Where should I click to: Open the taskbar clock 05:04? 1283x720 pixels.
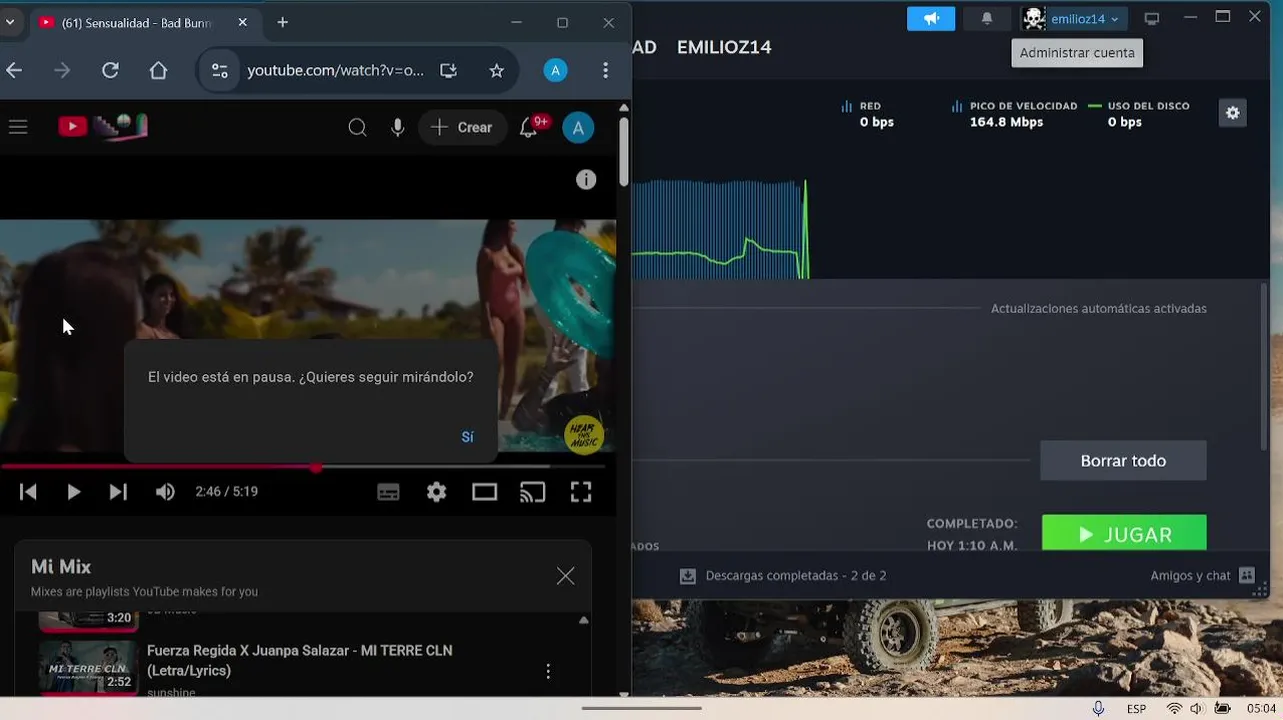click(1261, 709)
